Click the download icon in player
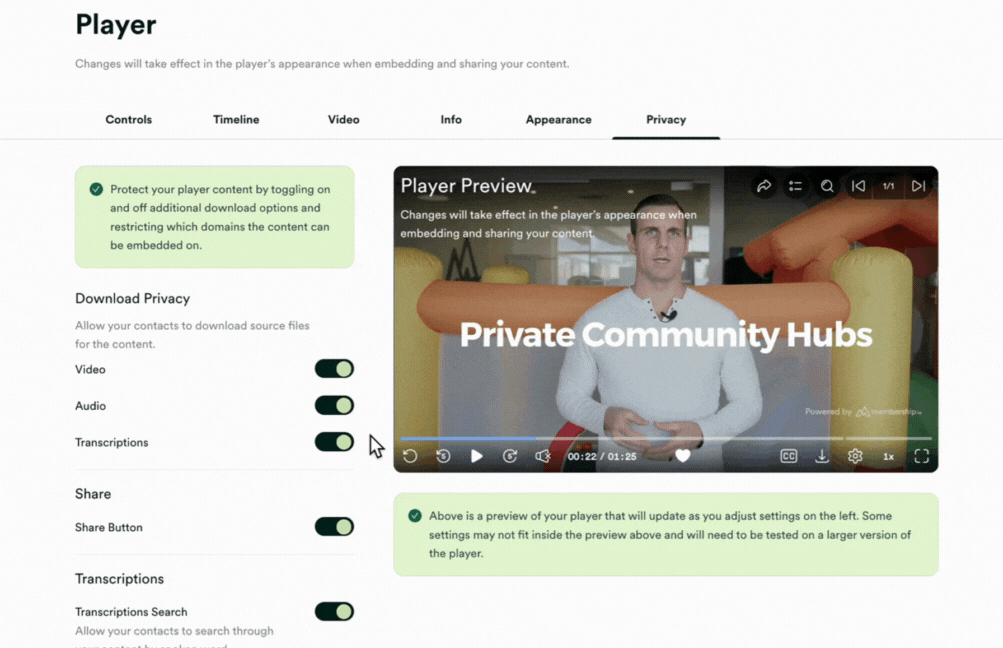 pos(822,456)
